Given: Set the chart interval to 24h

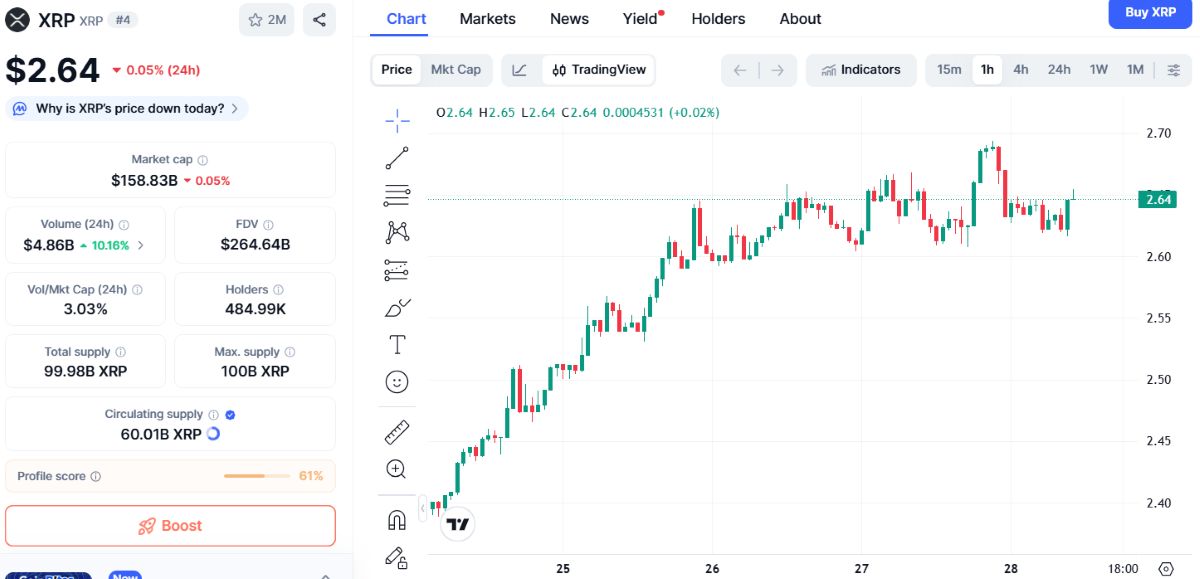Looking at the screenshot, I should (1059, 70).
